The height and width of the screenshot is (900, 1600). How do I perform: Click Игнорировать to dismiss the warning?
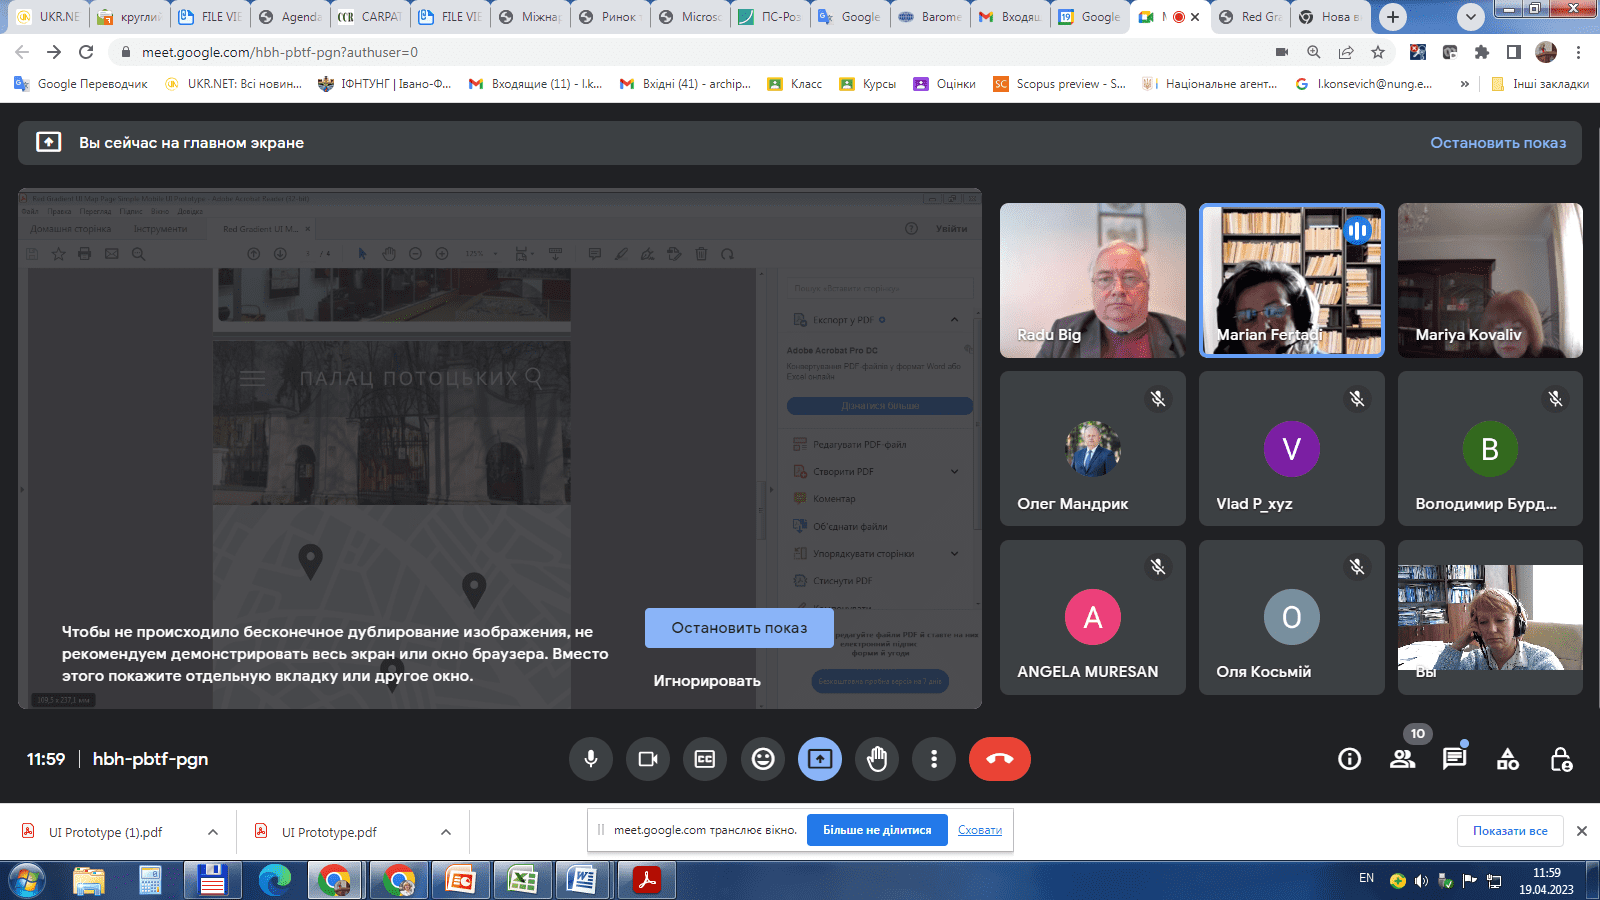point(707,681)
